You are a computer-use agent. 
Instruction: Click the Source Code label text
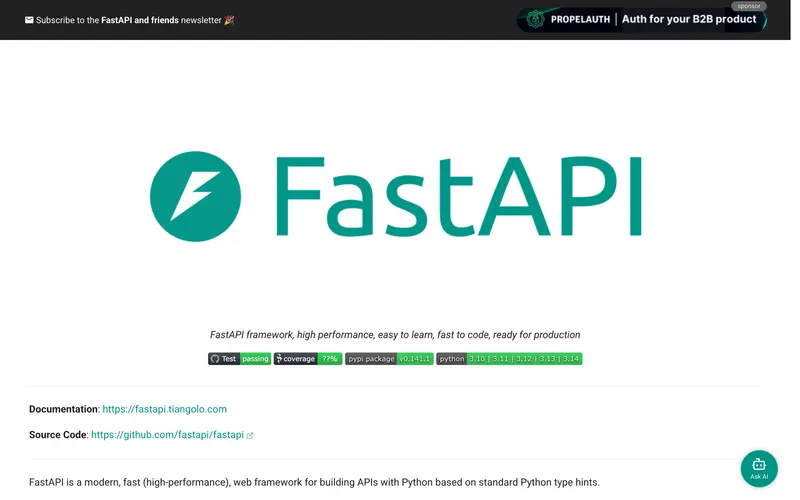pos(58,435)
